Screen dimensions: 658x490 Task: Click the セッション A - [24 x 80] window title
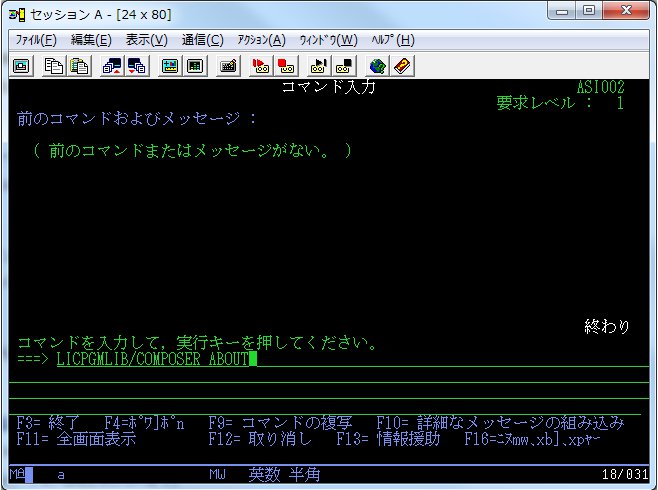(x=101, y=15)
